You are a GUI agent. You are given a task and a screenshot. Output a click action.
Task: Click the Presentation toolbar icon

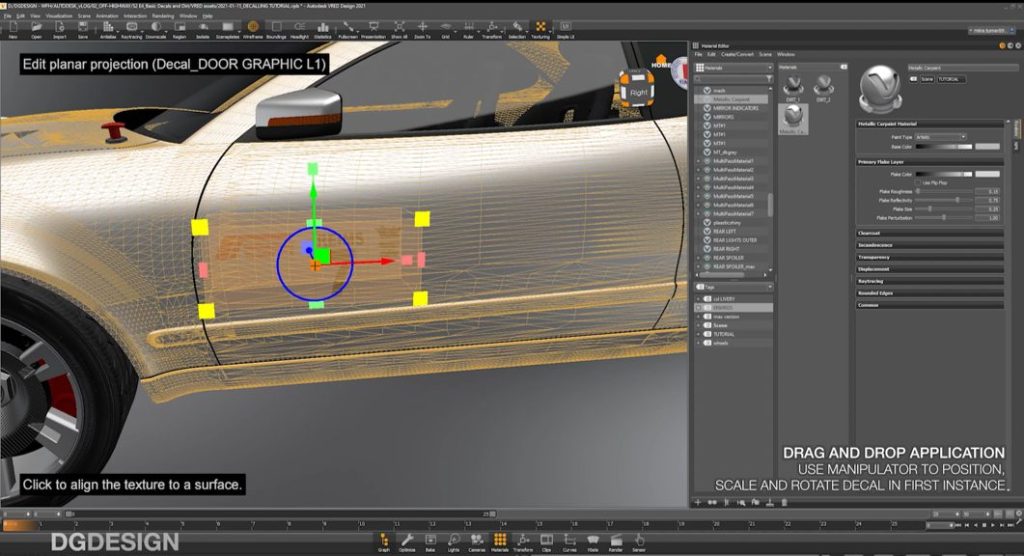coord(374,29)
